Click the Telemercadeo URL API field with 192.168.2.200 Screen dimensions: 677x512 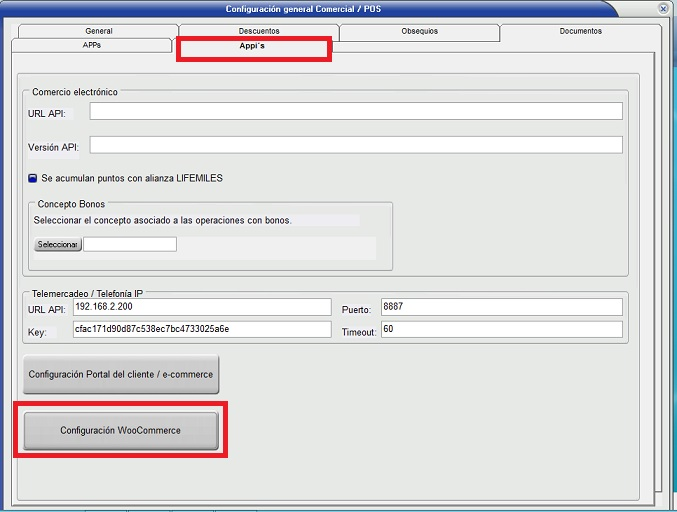(x=200, y=307)
